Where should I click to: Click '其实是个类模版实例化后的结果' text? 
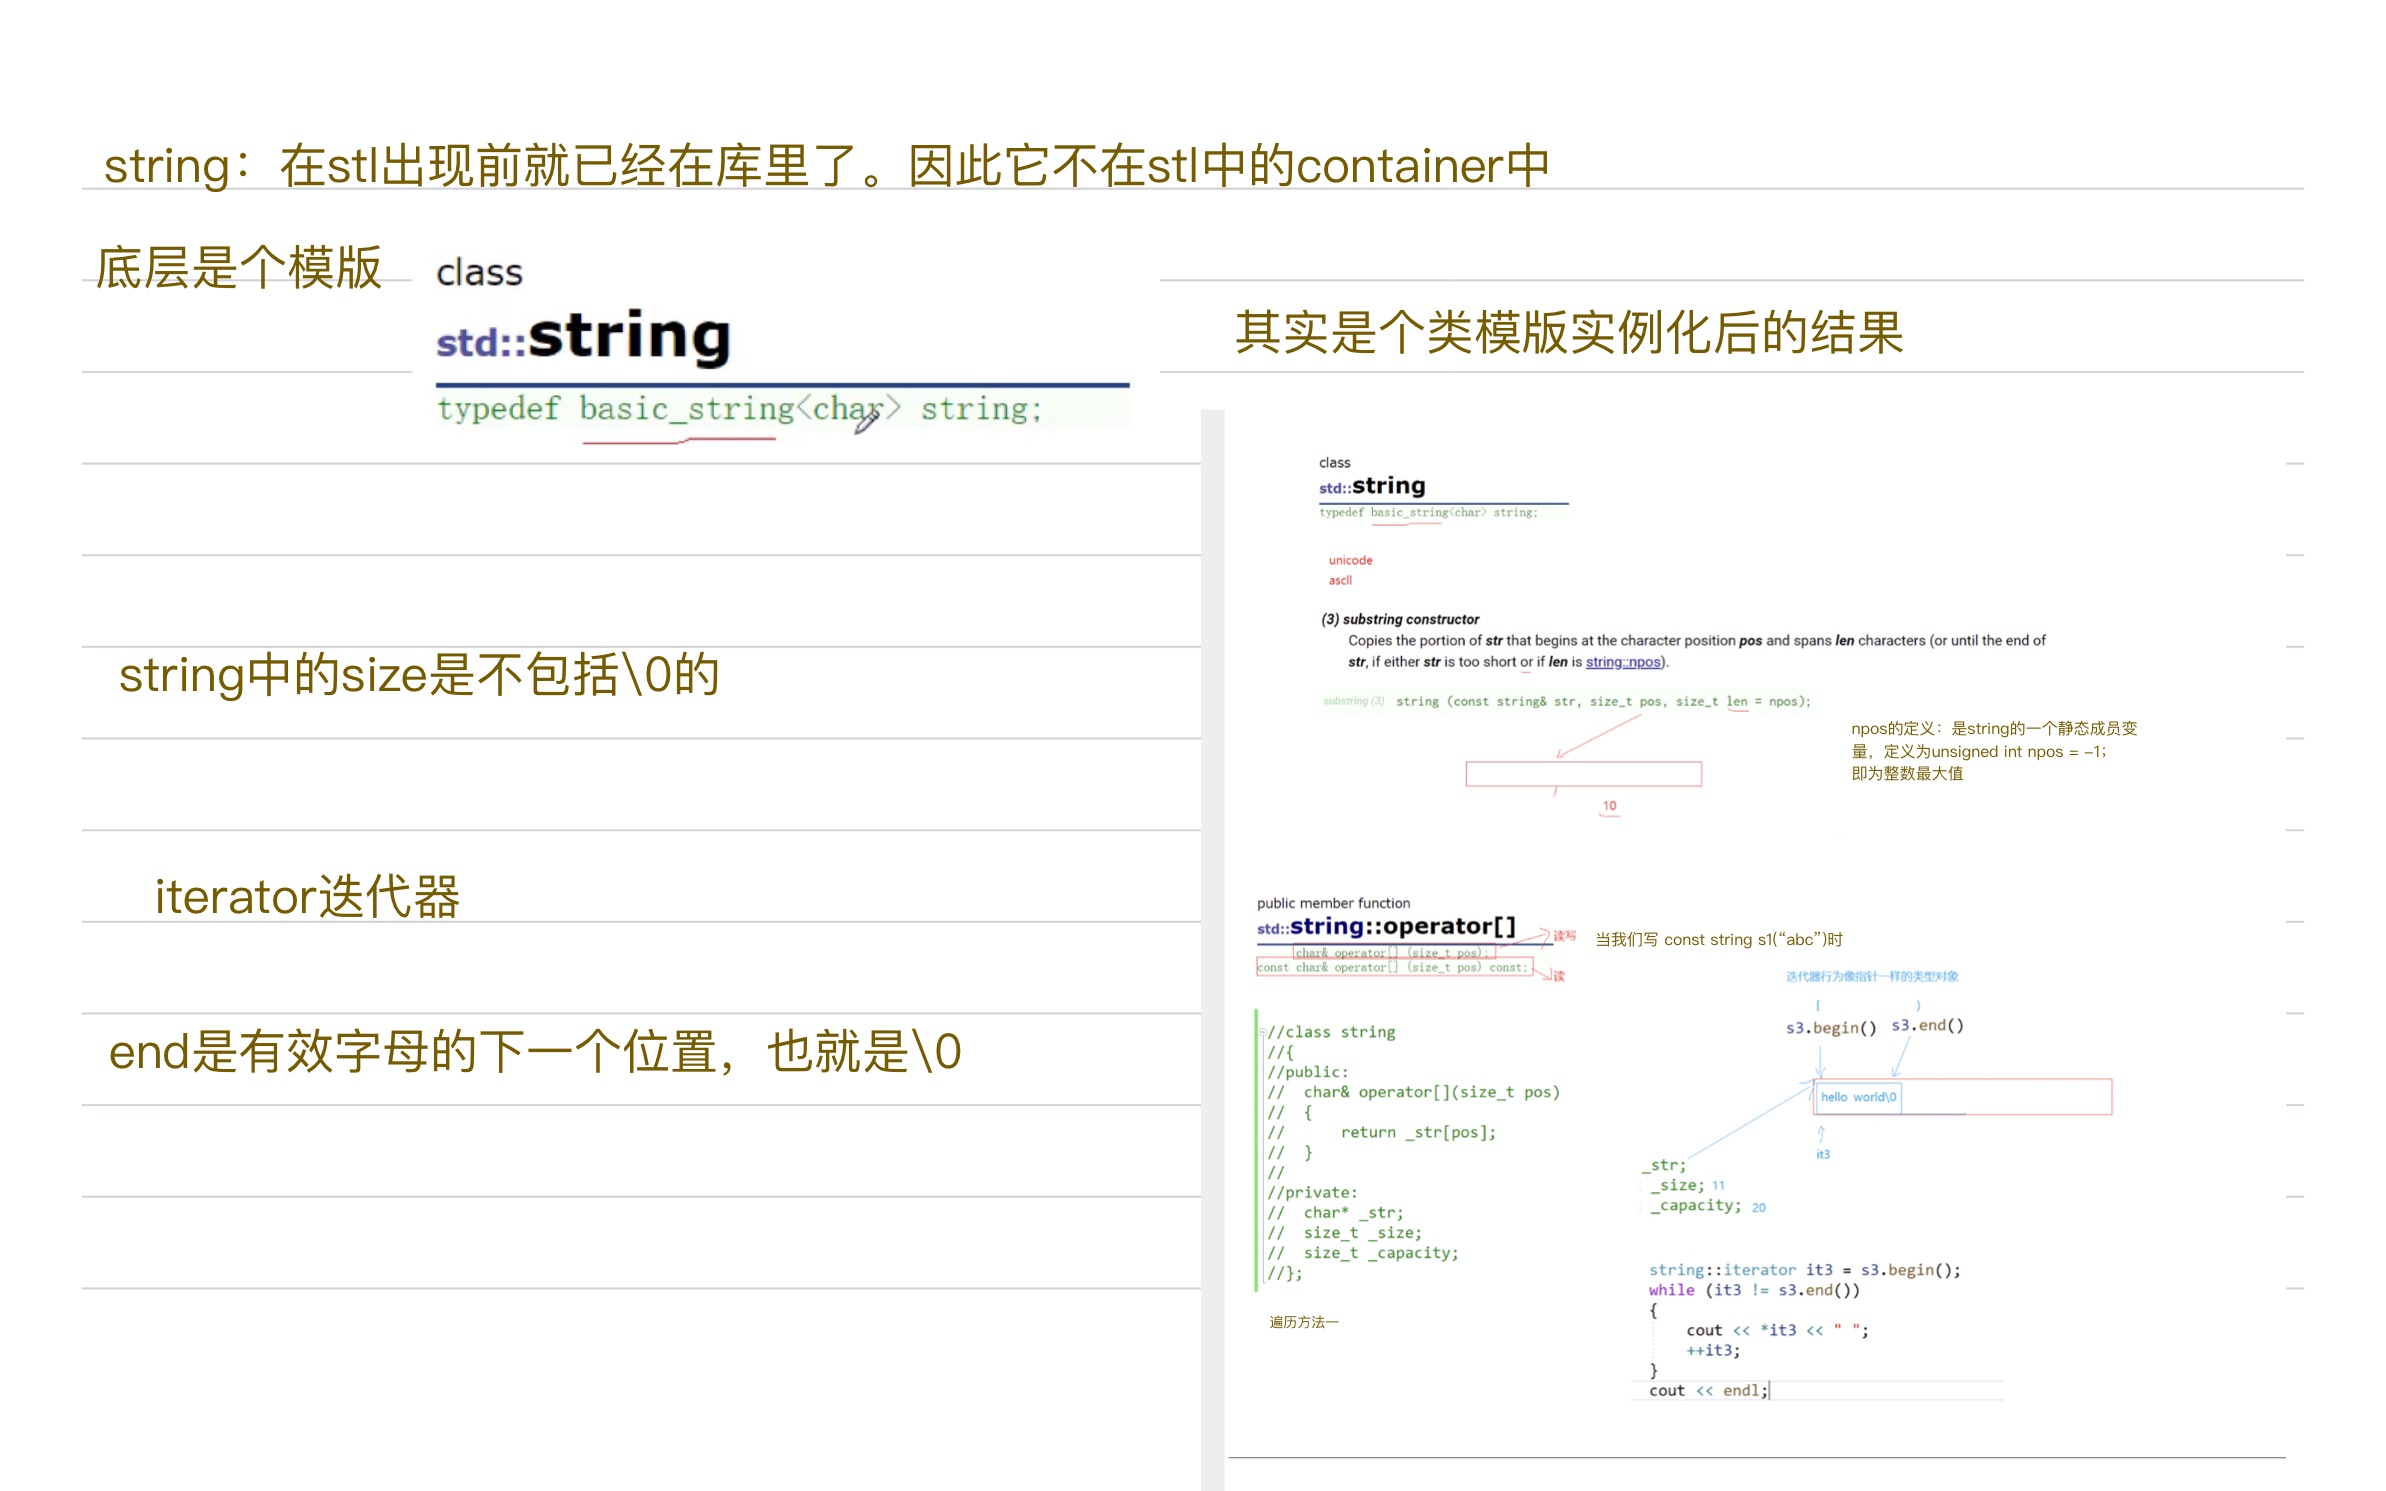point(1568,333)
